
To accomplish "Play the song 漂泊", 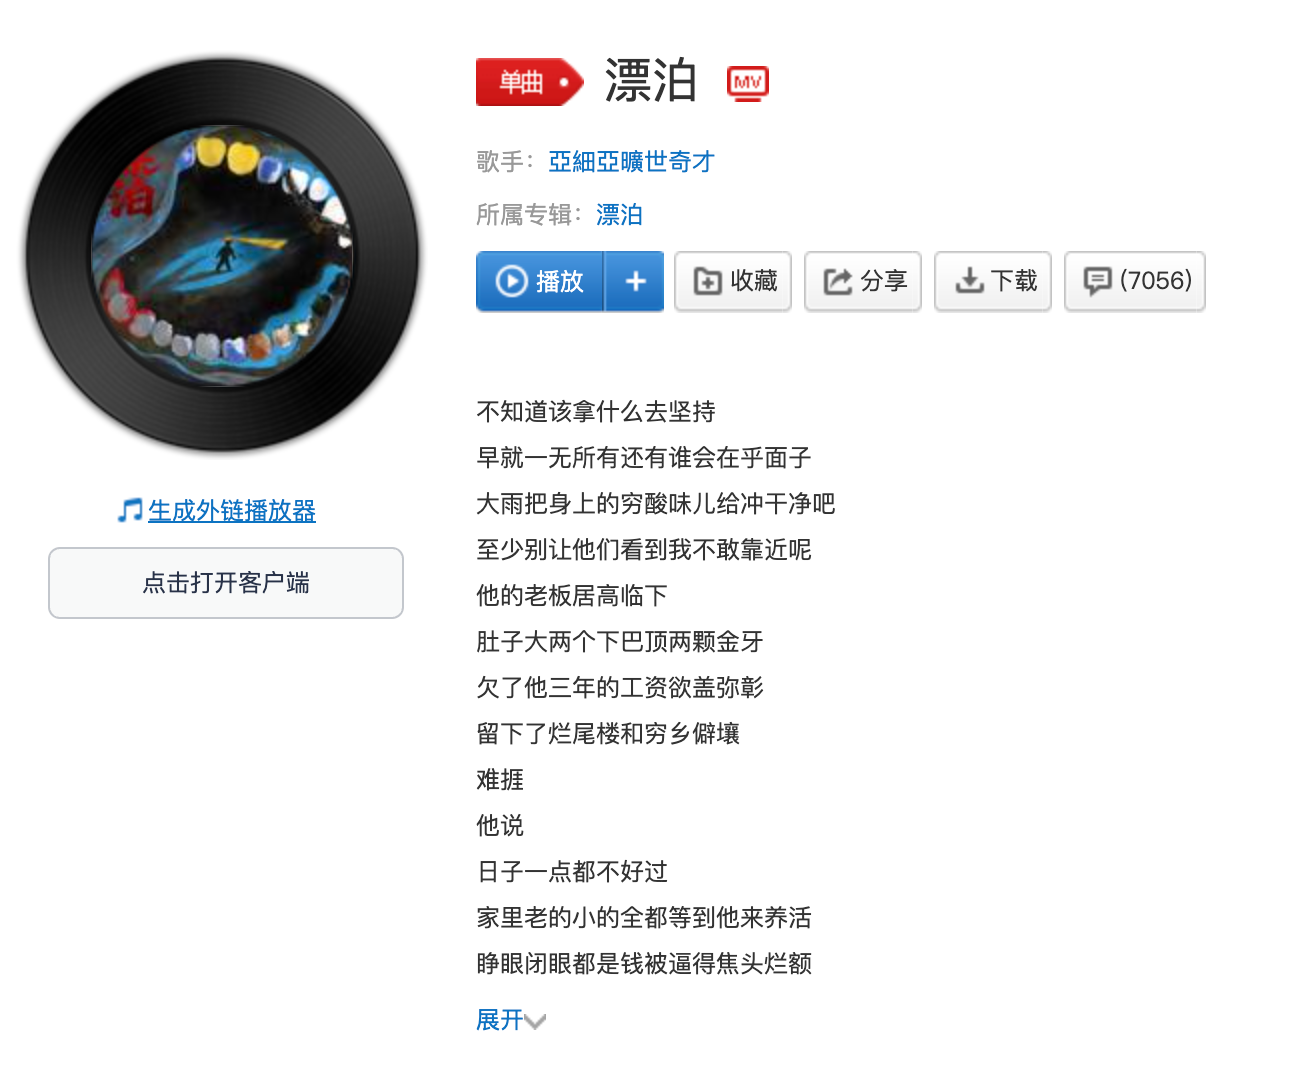I will [540, 281].
